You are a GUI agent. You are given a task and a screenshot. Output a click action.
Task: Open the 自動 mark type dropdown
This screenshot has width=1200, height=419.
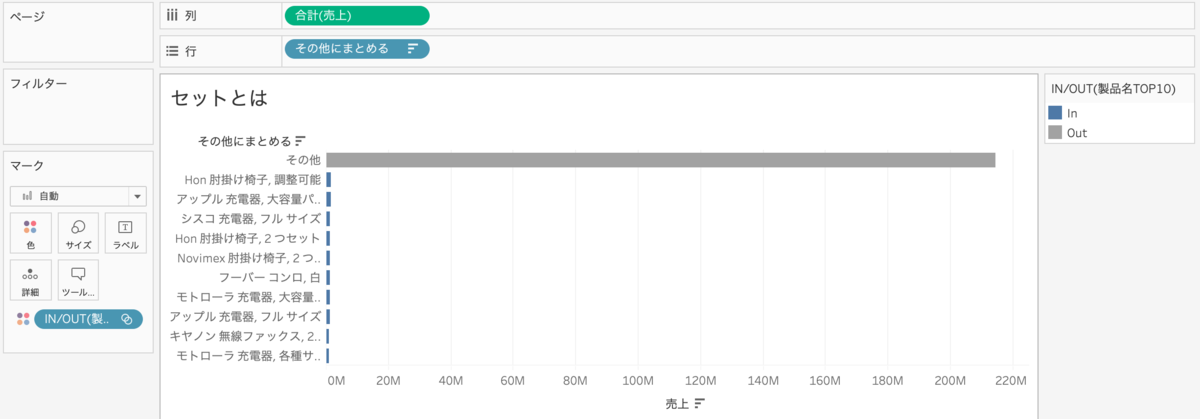pyautogui.click(x=78, y=196)
